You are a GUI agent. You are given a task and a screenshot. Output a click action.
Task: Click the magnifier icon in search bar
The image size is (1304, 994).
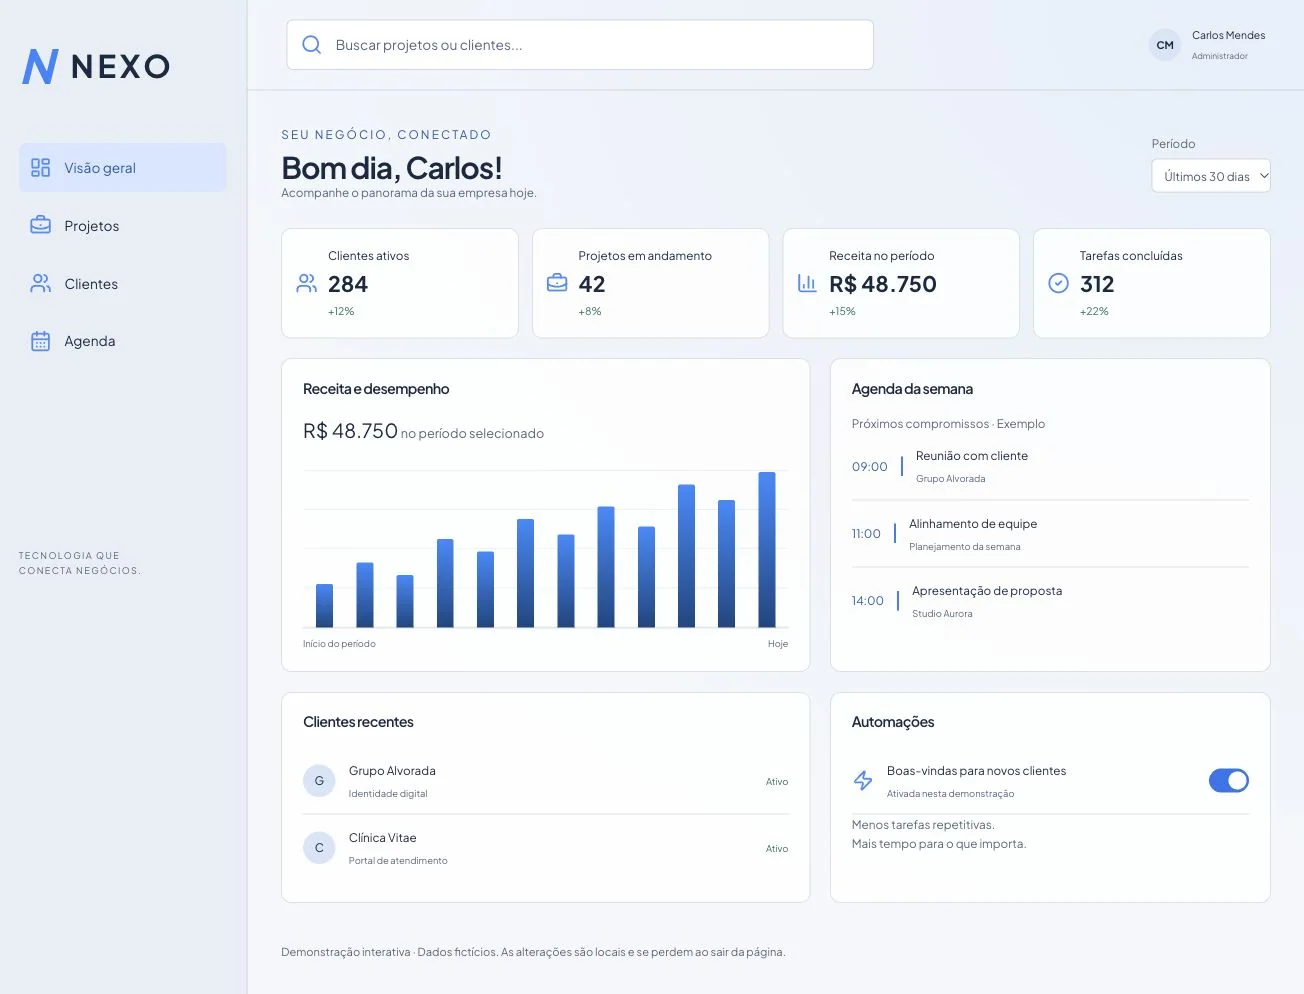(312, 45)
